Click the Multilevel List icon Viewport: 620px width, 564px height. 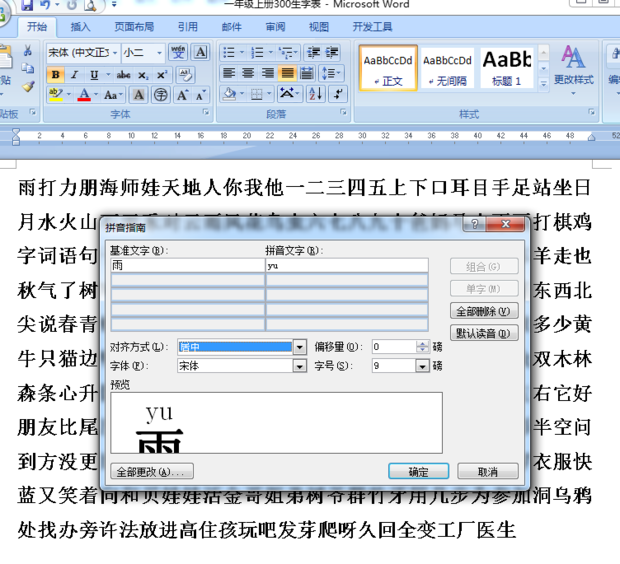(285, 52)
